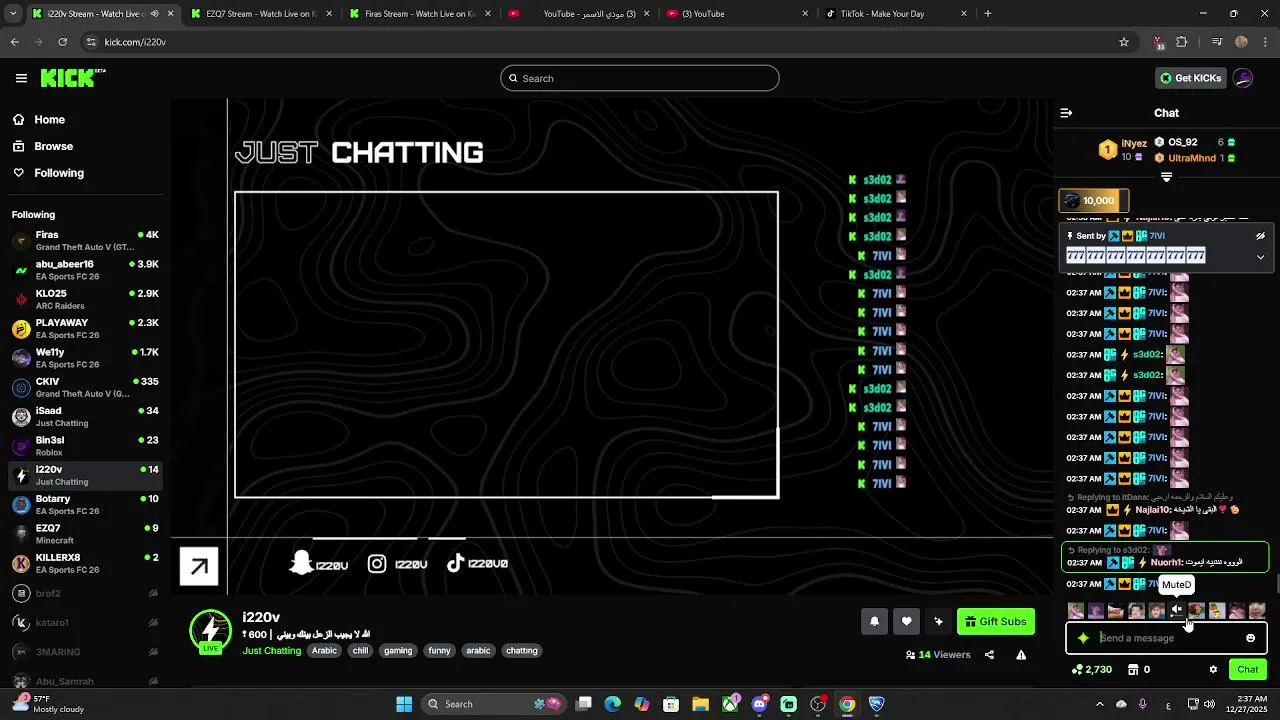Image resolution: width=1280 pixels, height=720 pixels.
Task: Open the chat shop icon
Action: tap(1133, 669)
